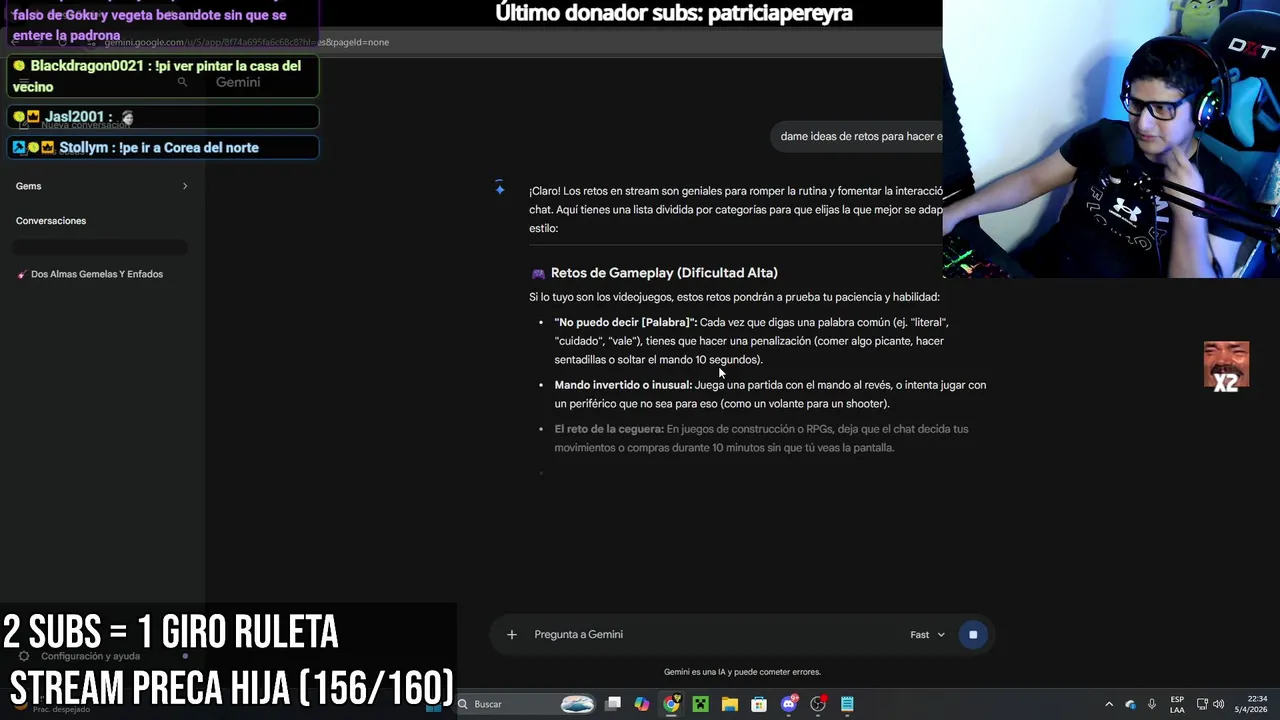Image resolution: width=1280 pixels, height=720 pixels.
Task: Open volume control speaker icon
Action: click(x=1218, y=704)
